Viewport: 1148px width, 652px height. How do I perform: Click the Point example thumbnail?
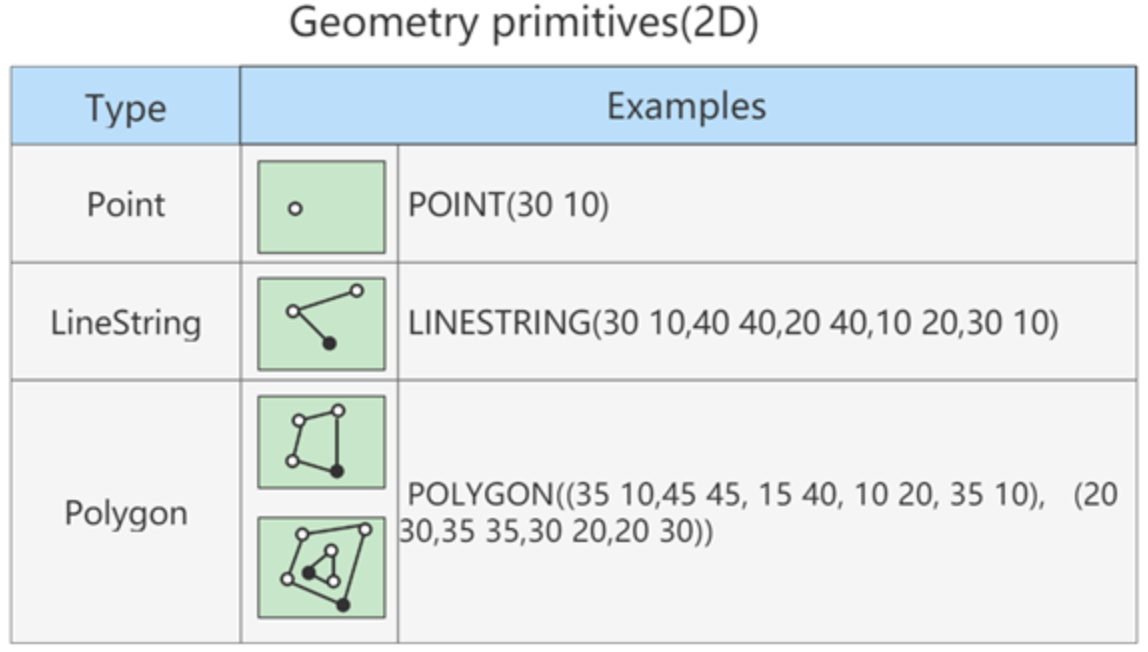321,207
